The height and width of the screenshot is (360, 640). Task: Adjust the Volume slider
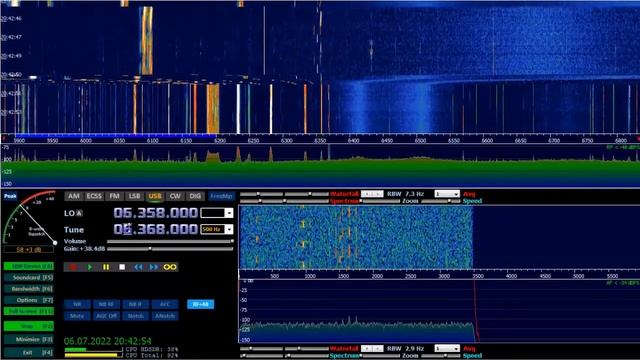coord(170,241)
